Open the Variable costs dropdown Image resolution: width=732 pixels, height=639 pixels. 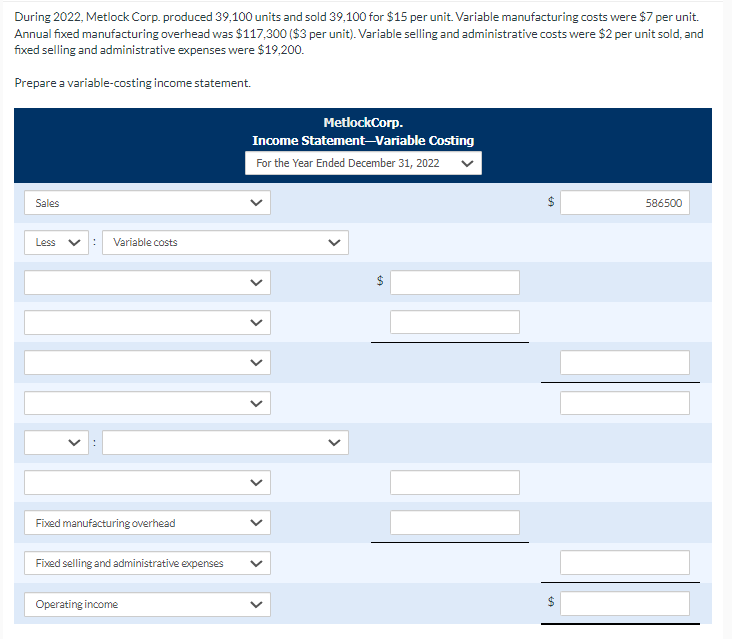(x=225, y=242)
